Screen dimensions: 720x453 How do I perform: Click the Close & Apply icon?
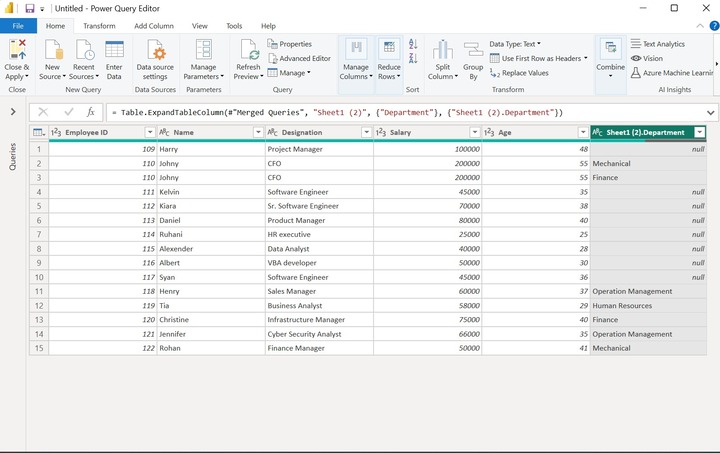(x=17, y=50)
